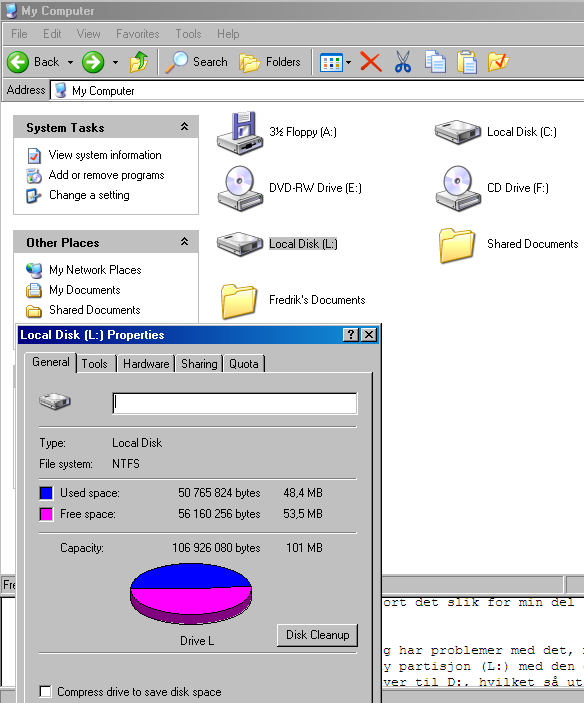Click the green Back arrow icon
Screen dimensions: 584x703
(18, 62)
